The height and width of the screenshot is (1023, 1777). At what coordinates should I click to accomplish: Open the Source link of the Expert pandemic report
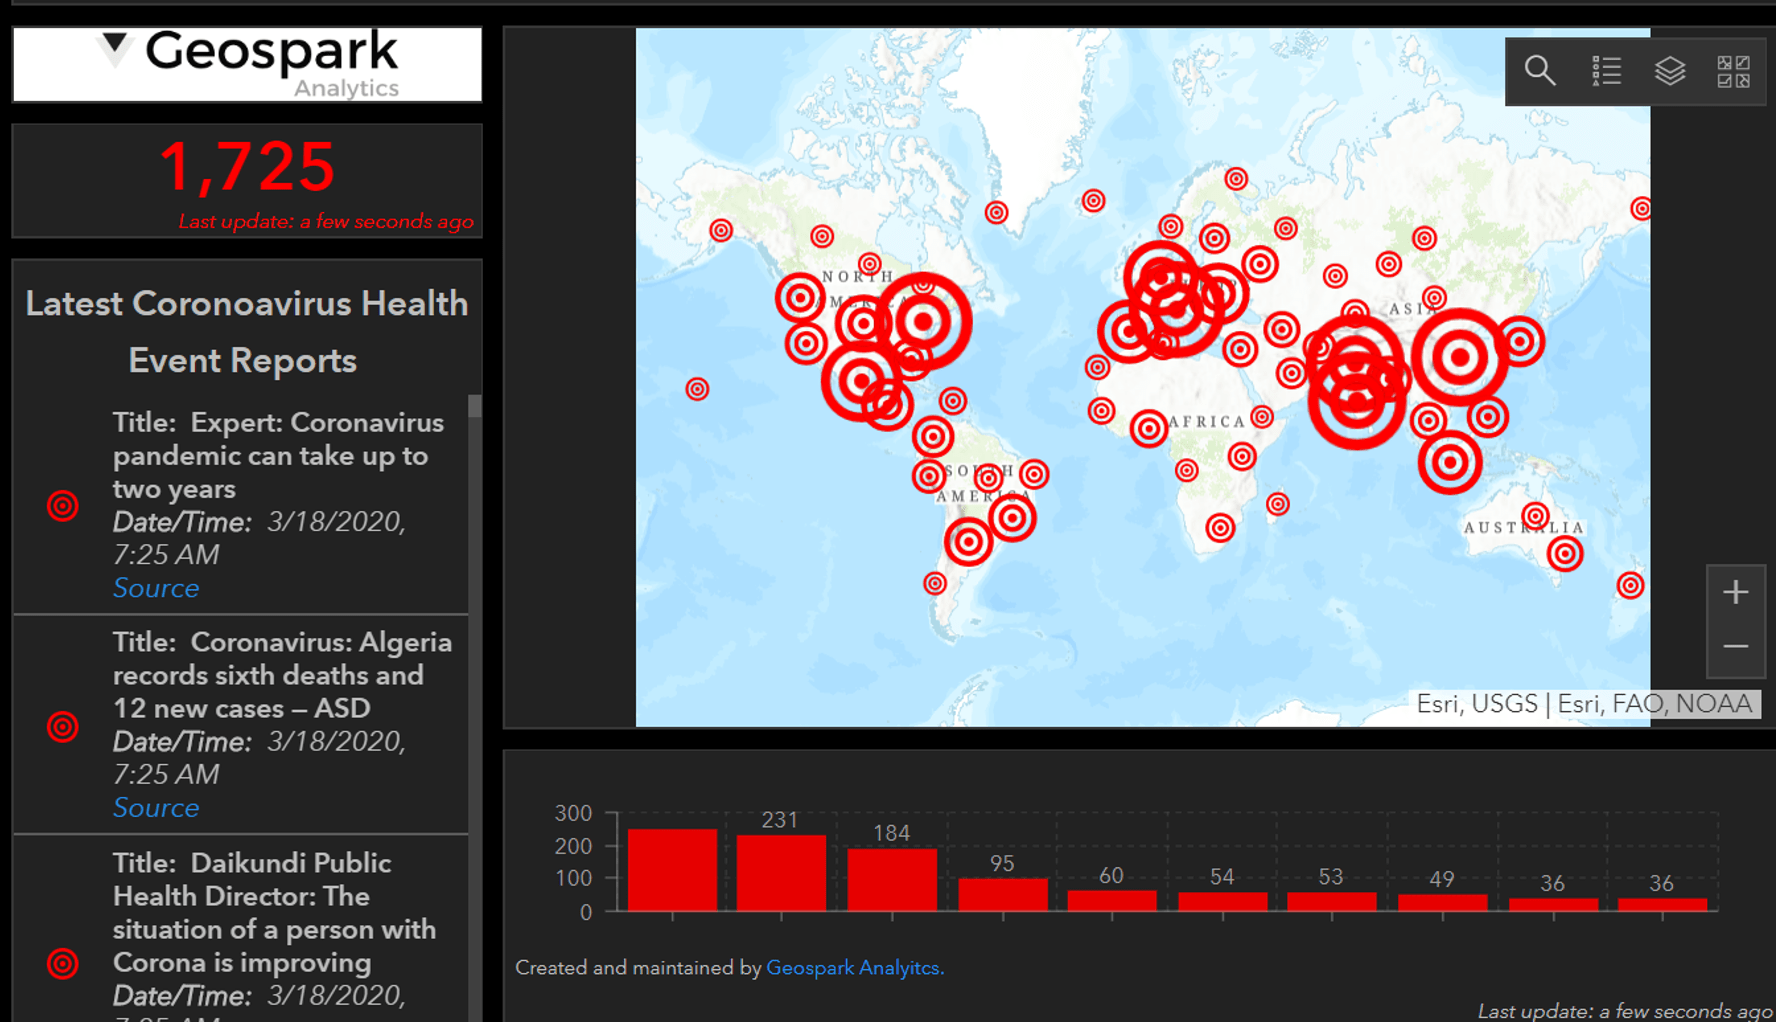[x=156, y=588]
